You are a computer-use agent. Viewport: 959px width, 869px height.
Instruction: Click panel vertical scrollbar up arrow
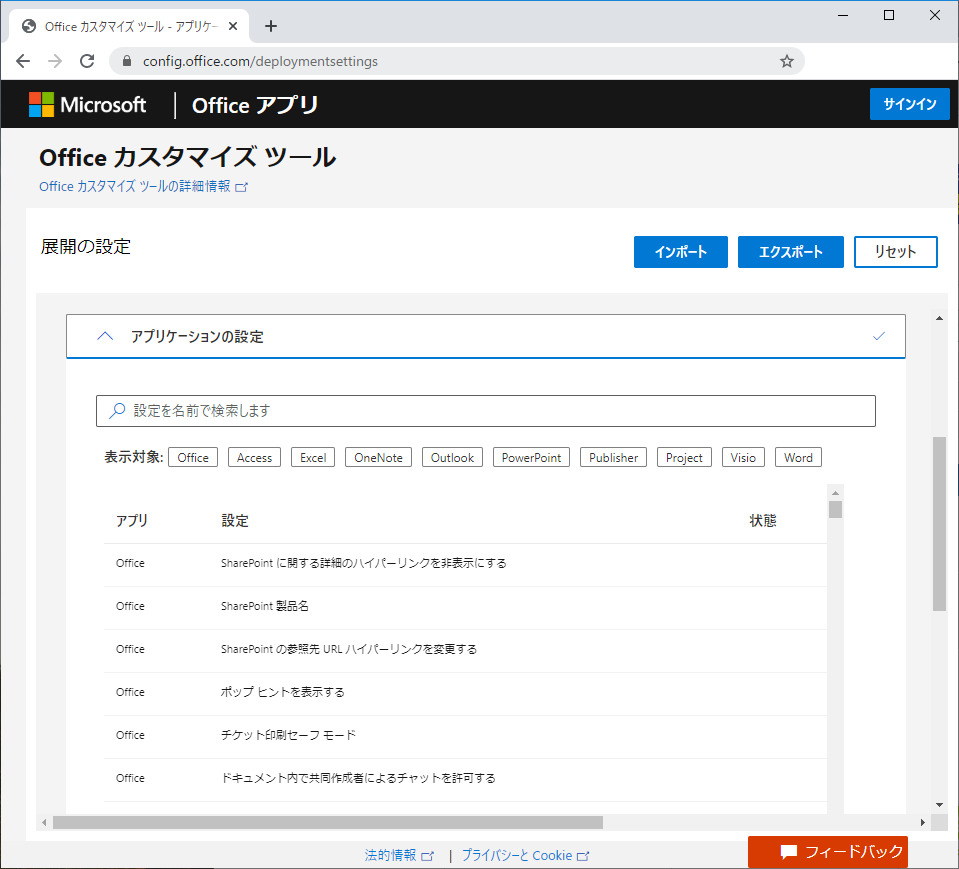pyautogui.click(x=939, y=318)
